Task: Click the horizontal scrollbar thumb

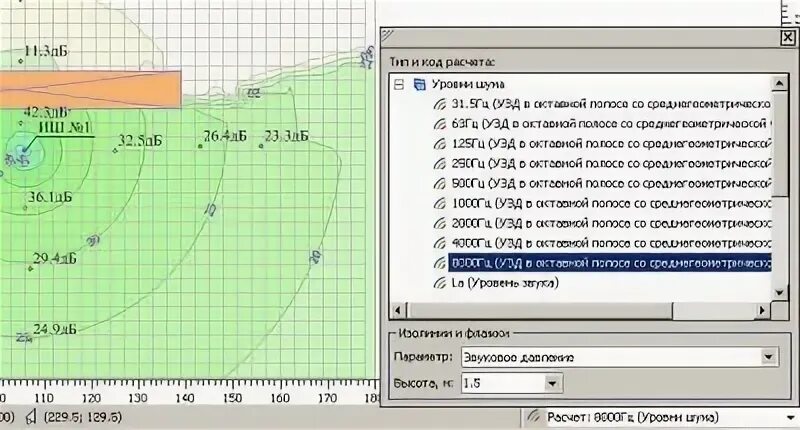Action: coord(540,310)
